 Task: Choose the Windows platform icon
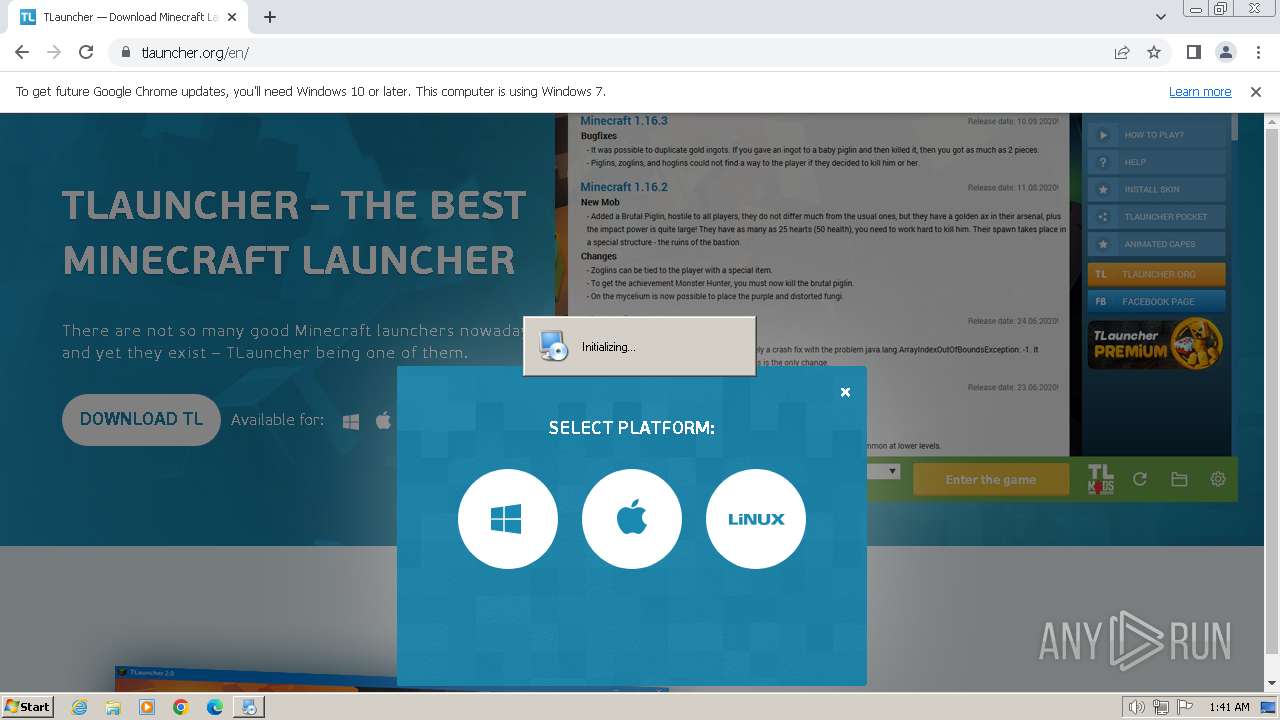click(x=508, y=519)
